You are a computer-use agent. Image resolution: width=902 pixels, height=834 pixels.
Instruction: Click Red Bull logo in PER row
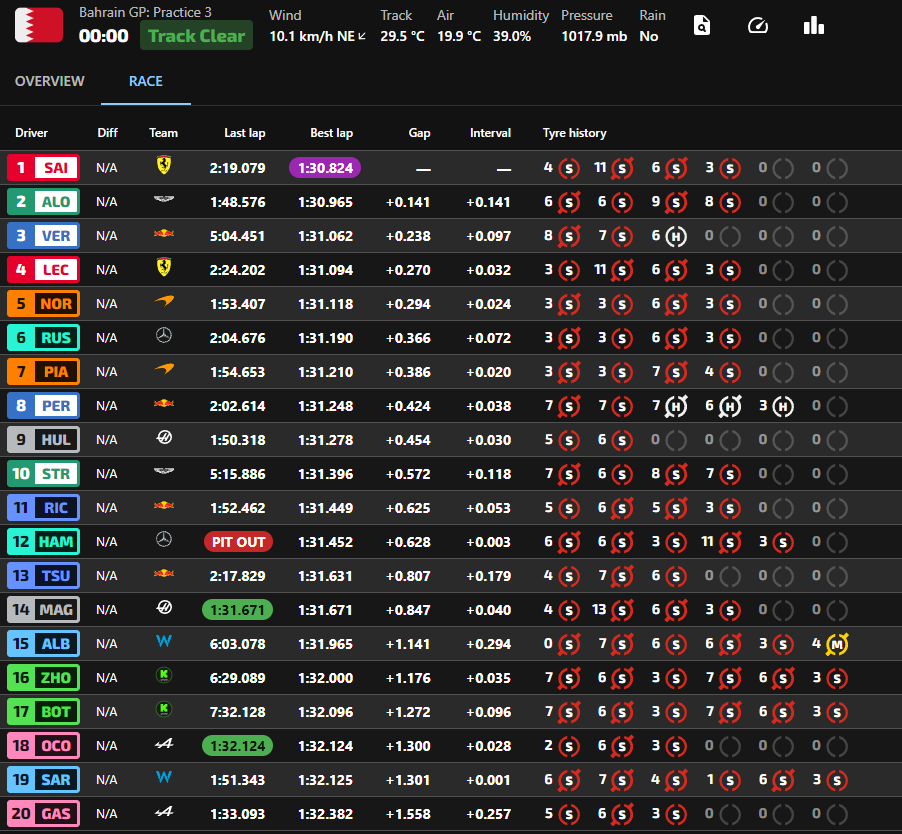click(x=164, y=403)
